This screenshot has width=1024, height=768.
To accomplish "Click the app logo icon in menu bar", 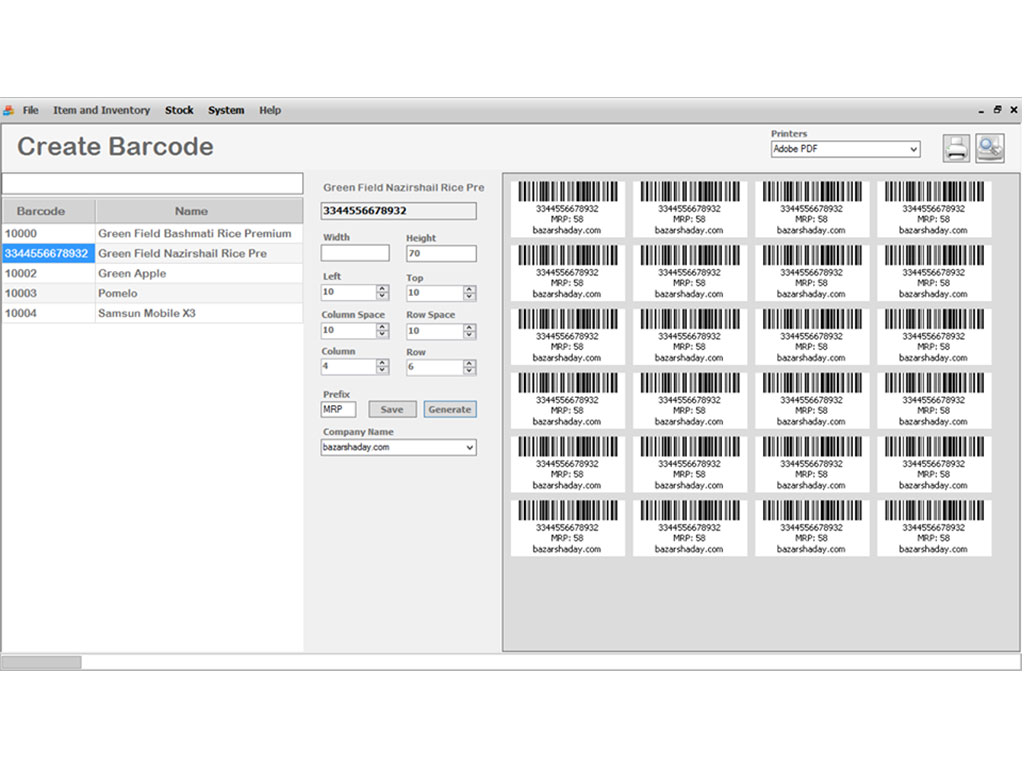I will pos(9,110).
